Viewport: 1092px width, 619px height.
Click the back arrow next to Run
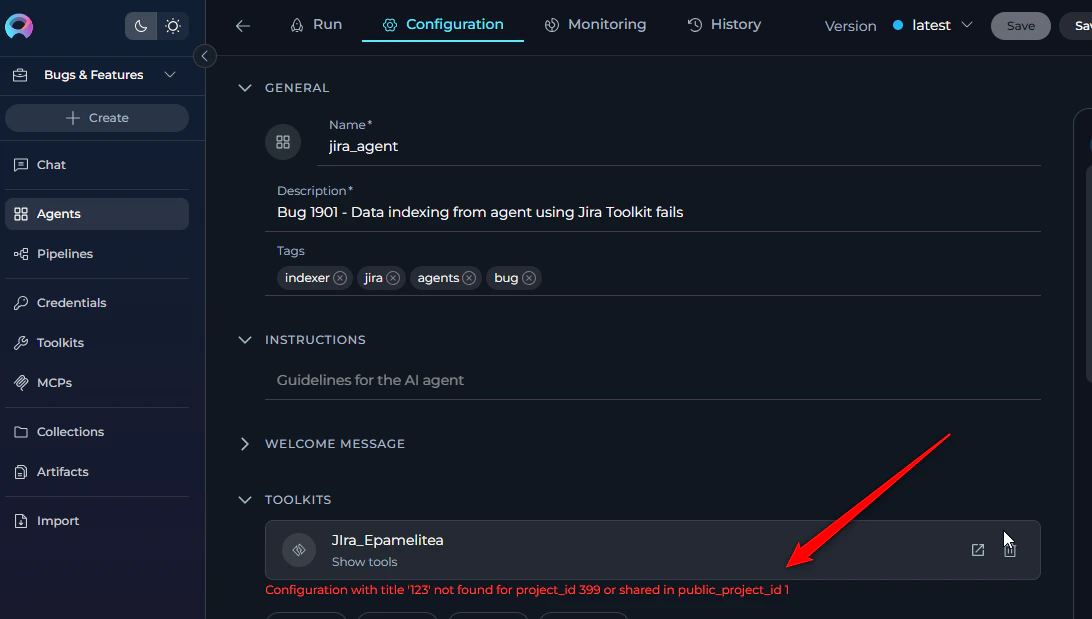(x=243, y=25)
